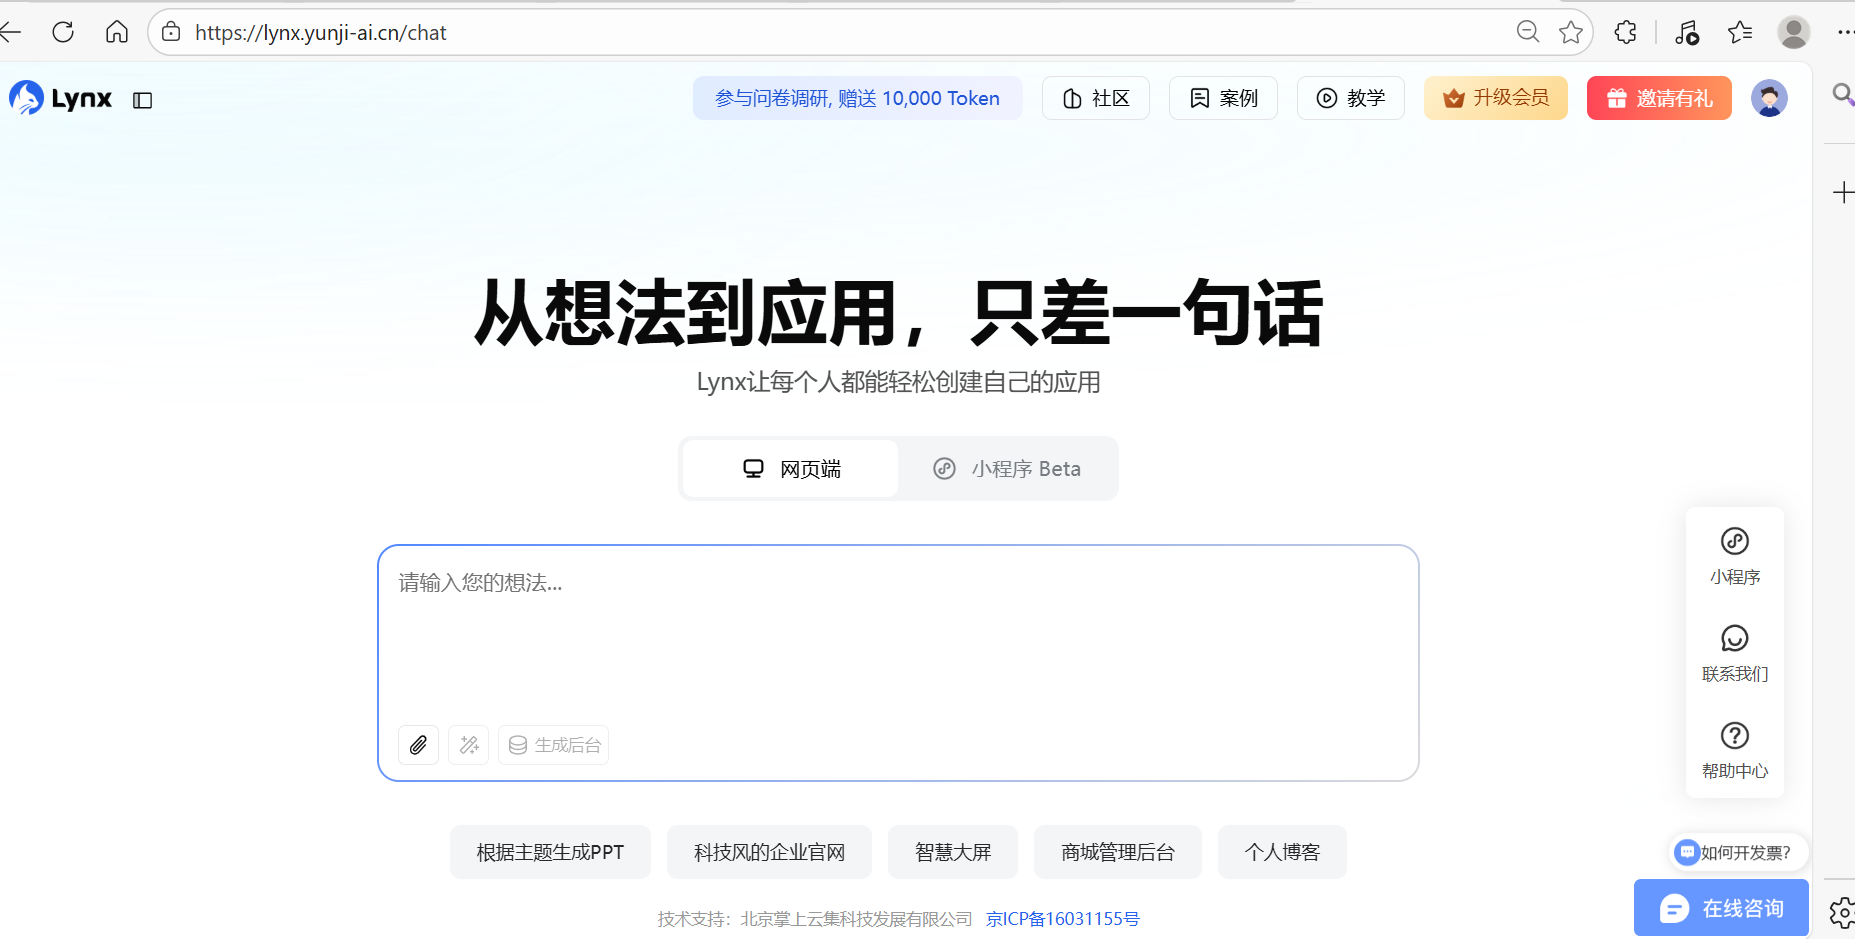The image size is (1855, 939).
Task: Switch to 网页端 mode
Action: 790,468
